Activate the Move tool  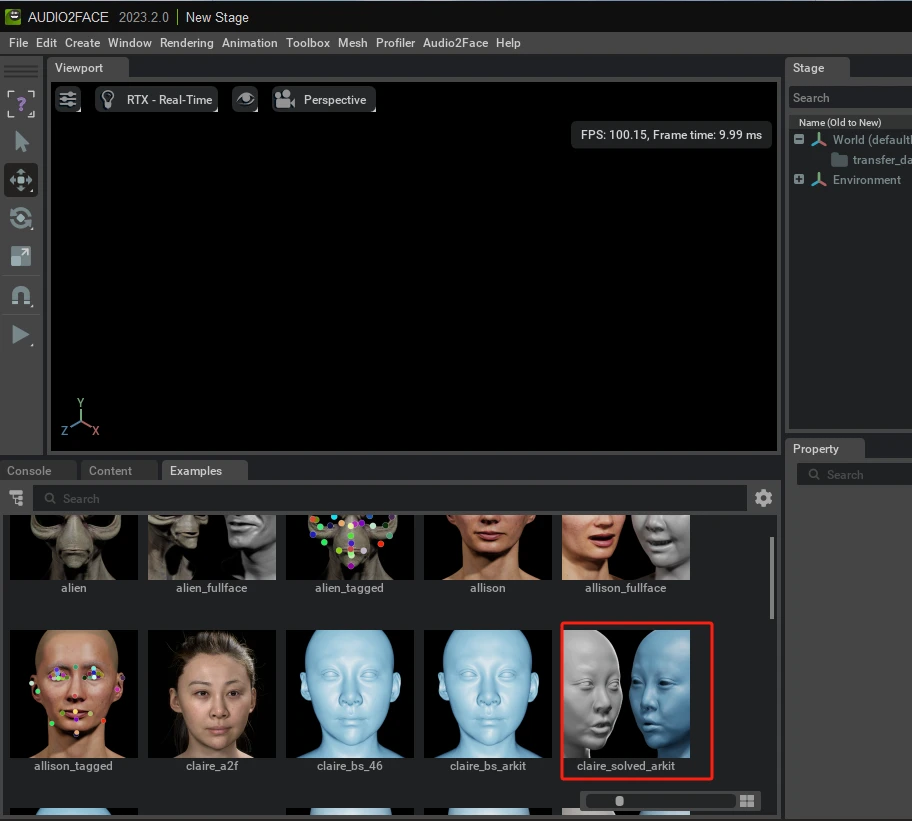(x=21, y=181)
